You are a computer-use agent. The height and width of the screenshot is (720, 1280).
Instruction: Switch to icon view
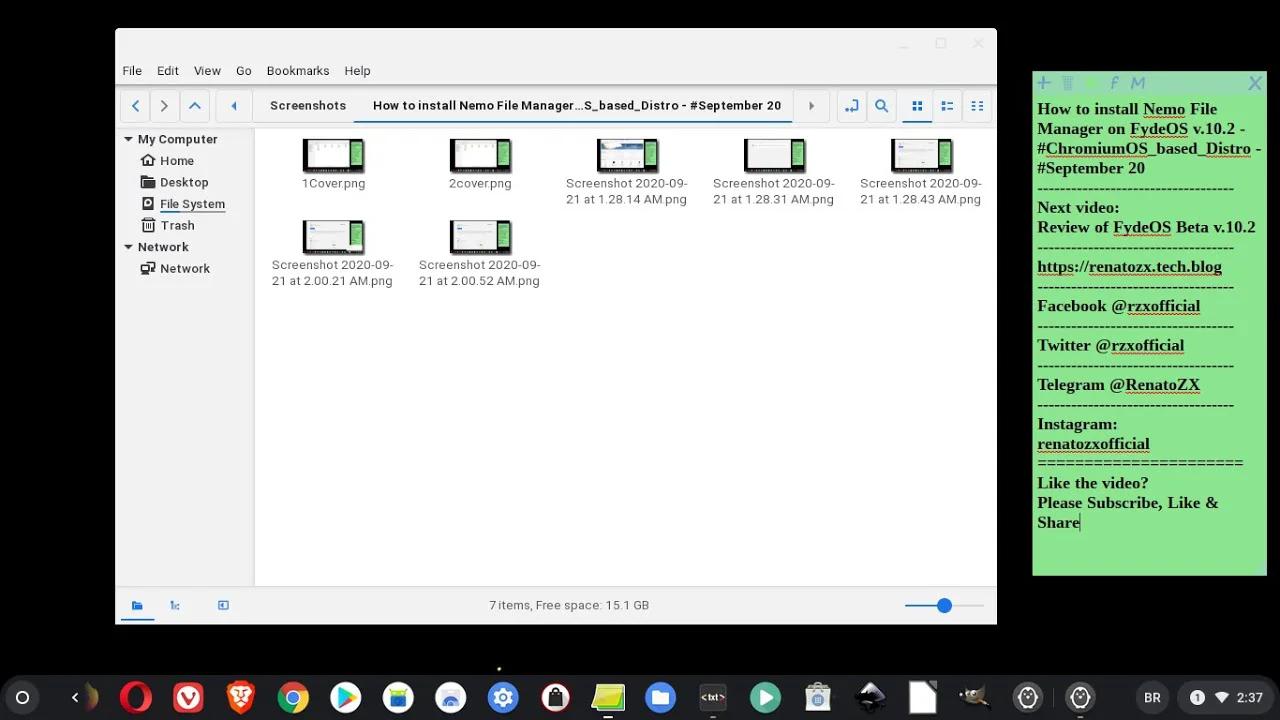pos(917,105)
